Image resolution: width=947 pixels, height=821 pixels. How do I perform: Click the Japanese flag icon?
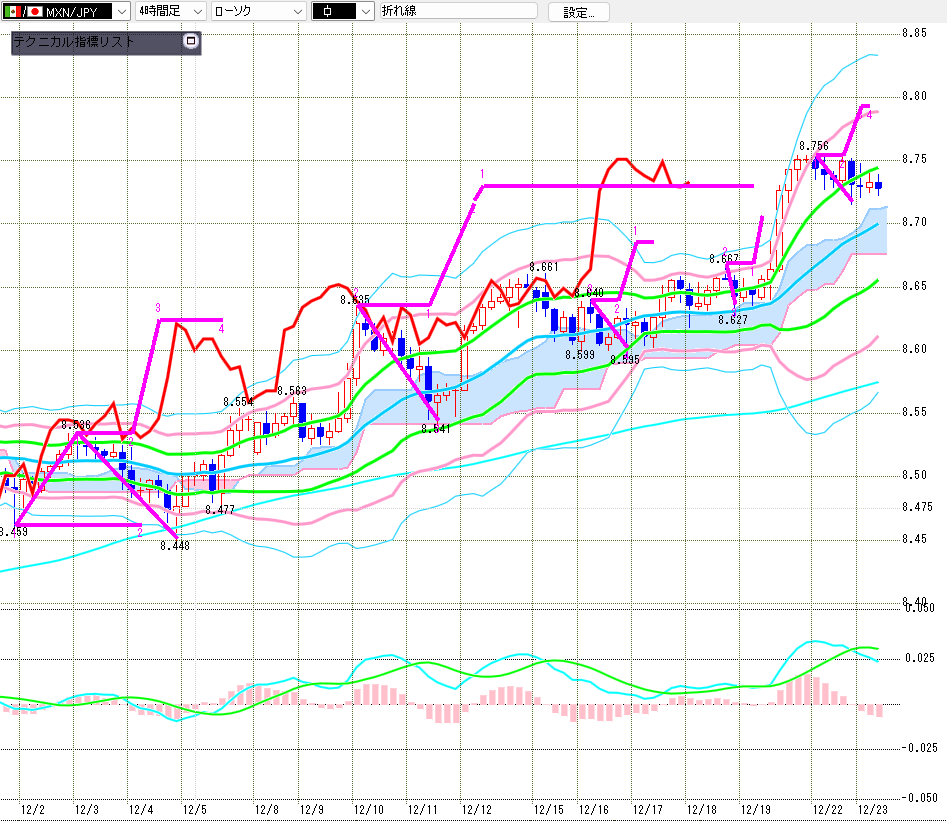point(33,11)
